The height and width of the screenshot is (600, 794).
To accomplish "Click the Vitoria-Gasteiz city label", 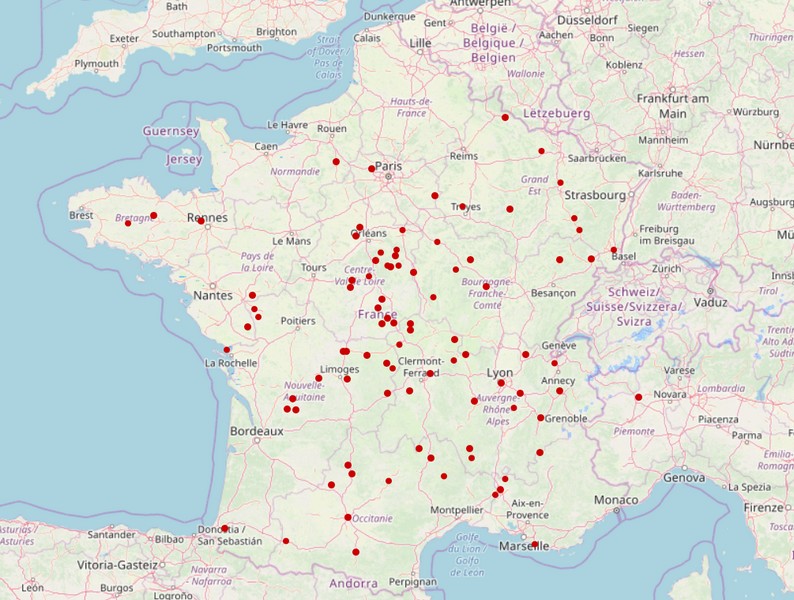I will click(117, 565).
